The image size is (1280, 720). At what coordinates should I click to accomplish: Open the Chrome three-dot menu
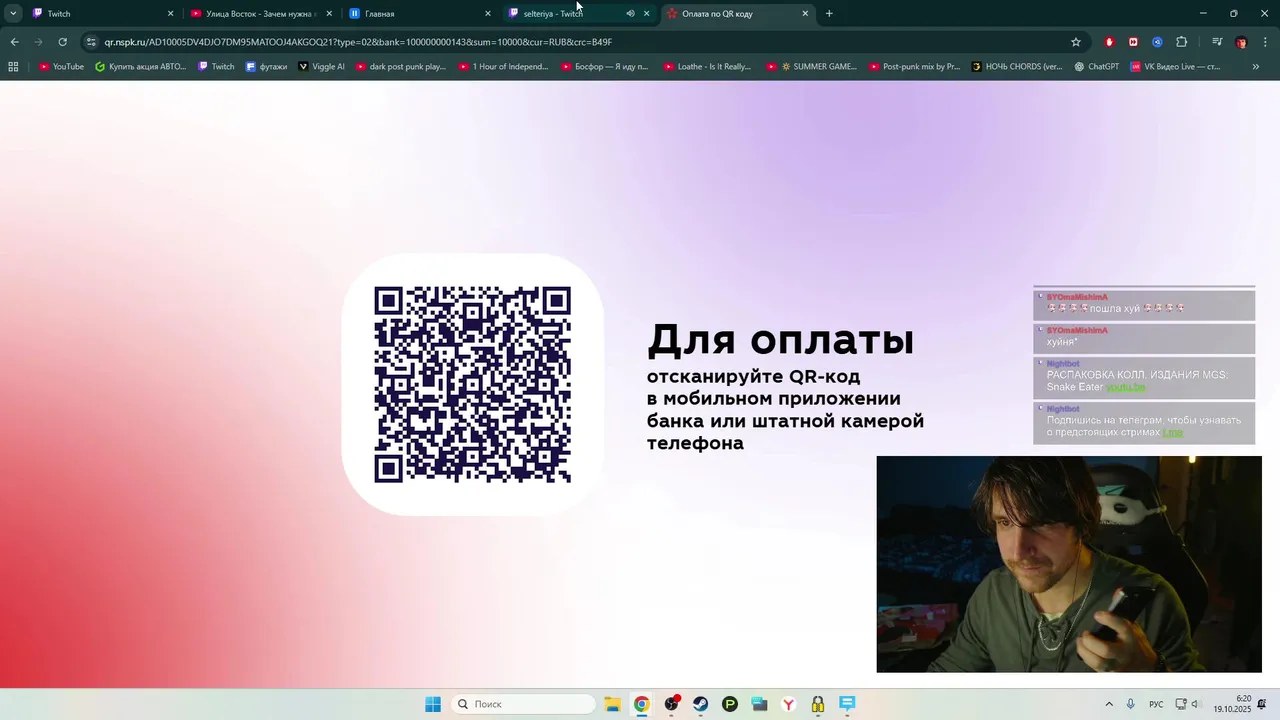tap(1265, 42)
